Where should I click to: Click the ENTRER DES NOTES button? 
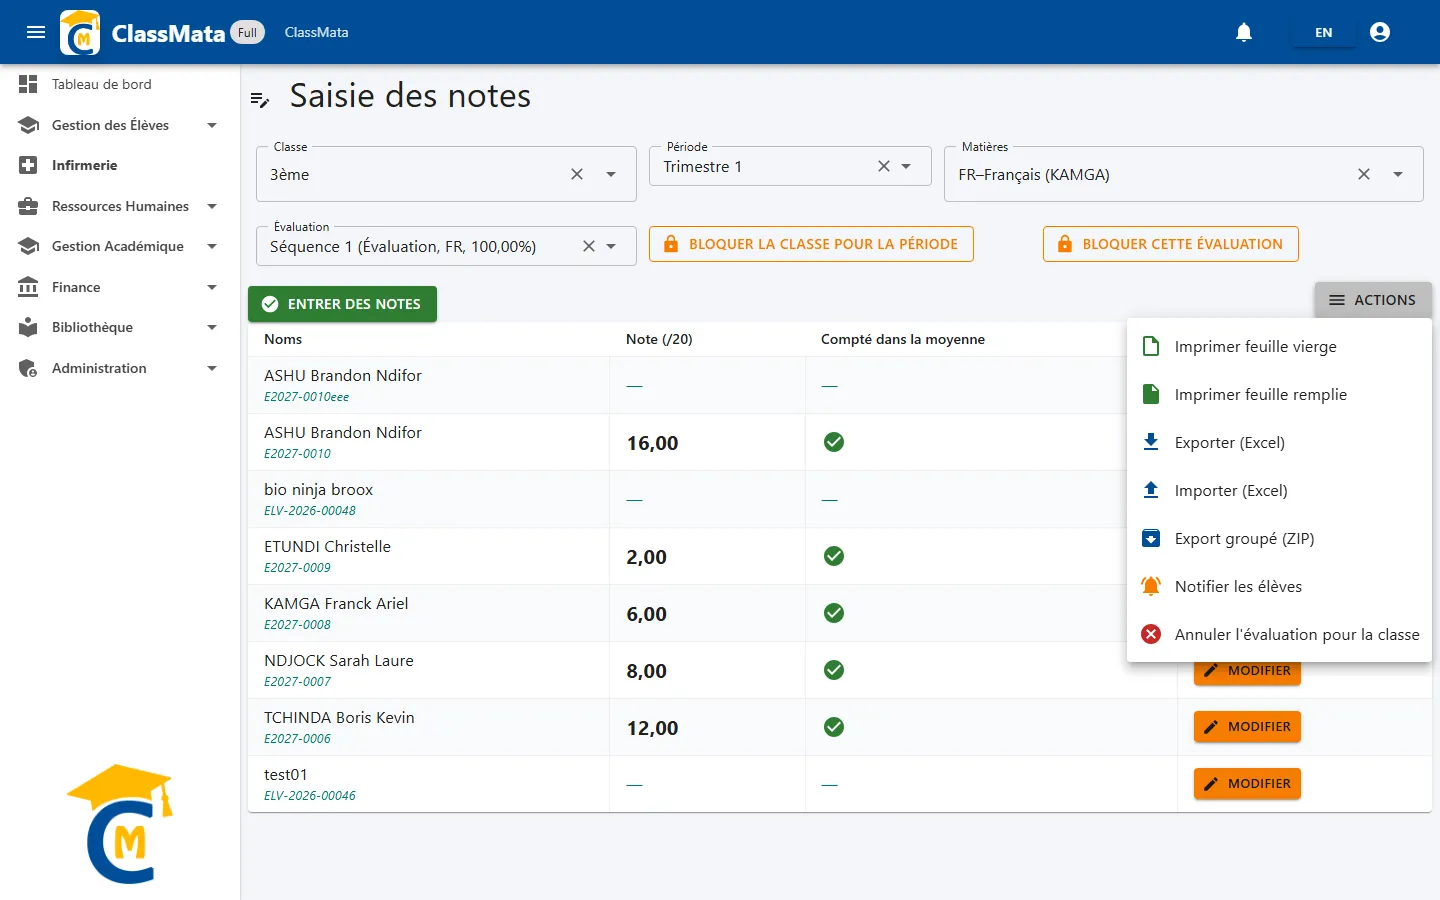click(x=342, y=304)
